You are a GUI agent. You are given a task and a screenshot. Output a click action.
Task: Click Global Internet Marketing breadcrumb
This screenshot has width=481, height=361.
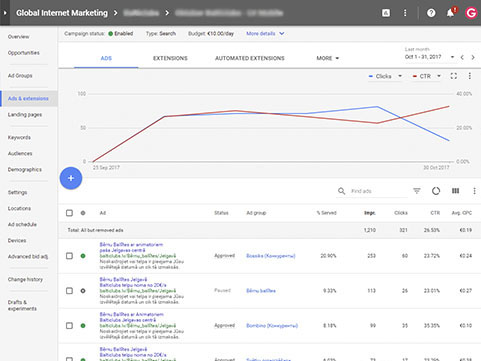coord(62,13)
